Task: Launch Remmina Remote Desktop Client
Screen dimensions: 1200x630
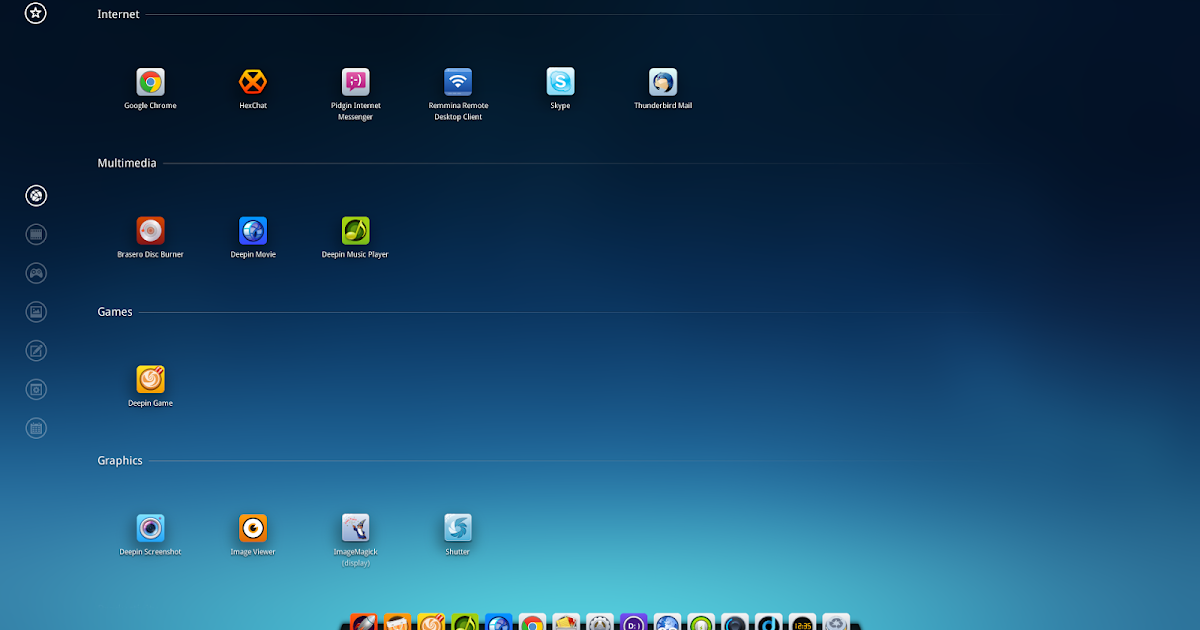Action: tap(458, 82)
